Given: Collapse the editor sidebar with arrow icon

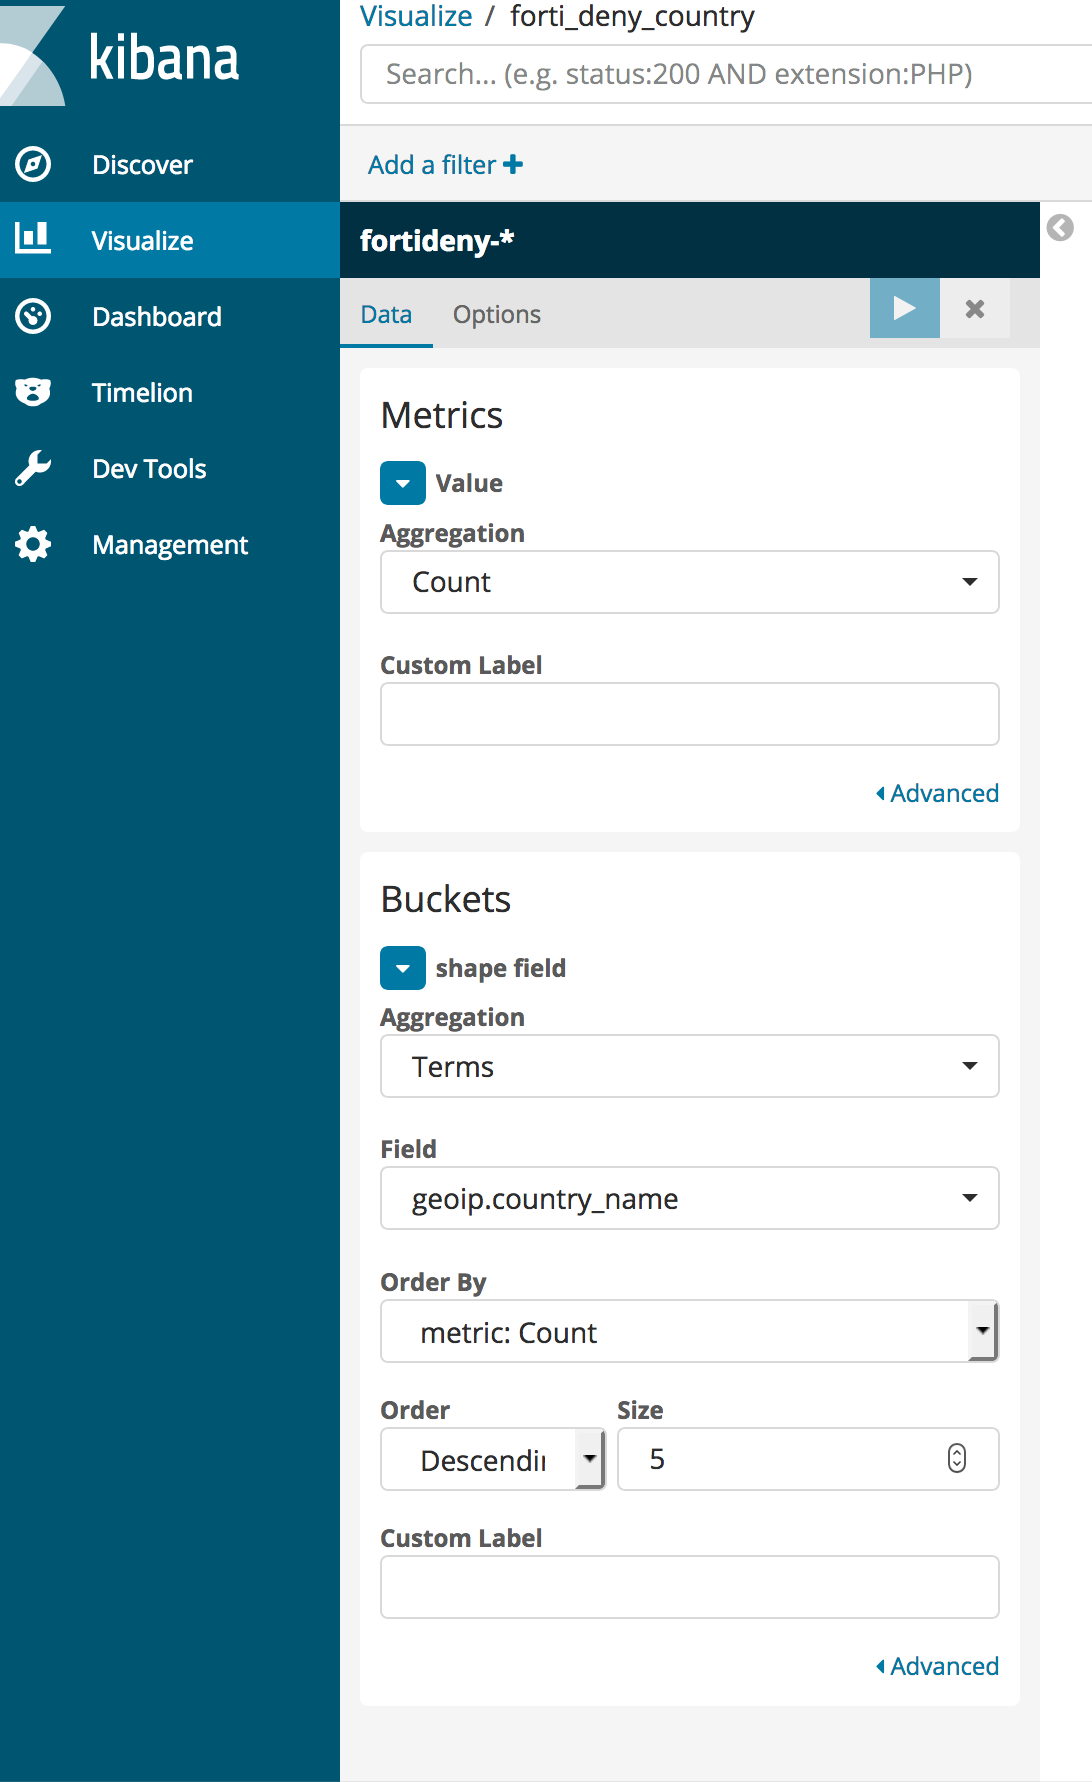Looking at the screenshot, I should pos(1060,228).
